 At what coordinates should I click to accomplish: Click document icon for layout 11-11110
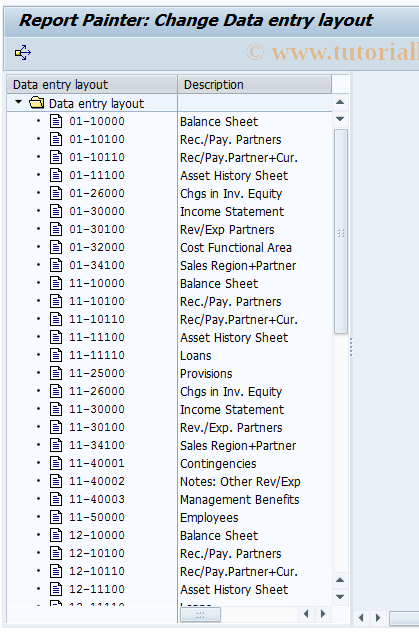56,355
